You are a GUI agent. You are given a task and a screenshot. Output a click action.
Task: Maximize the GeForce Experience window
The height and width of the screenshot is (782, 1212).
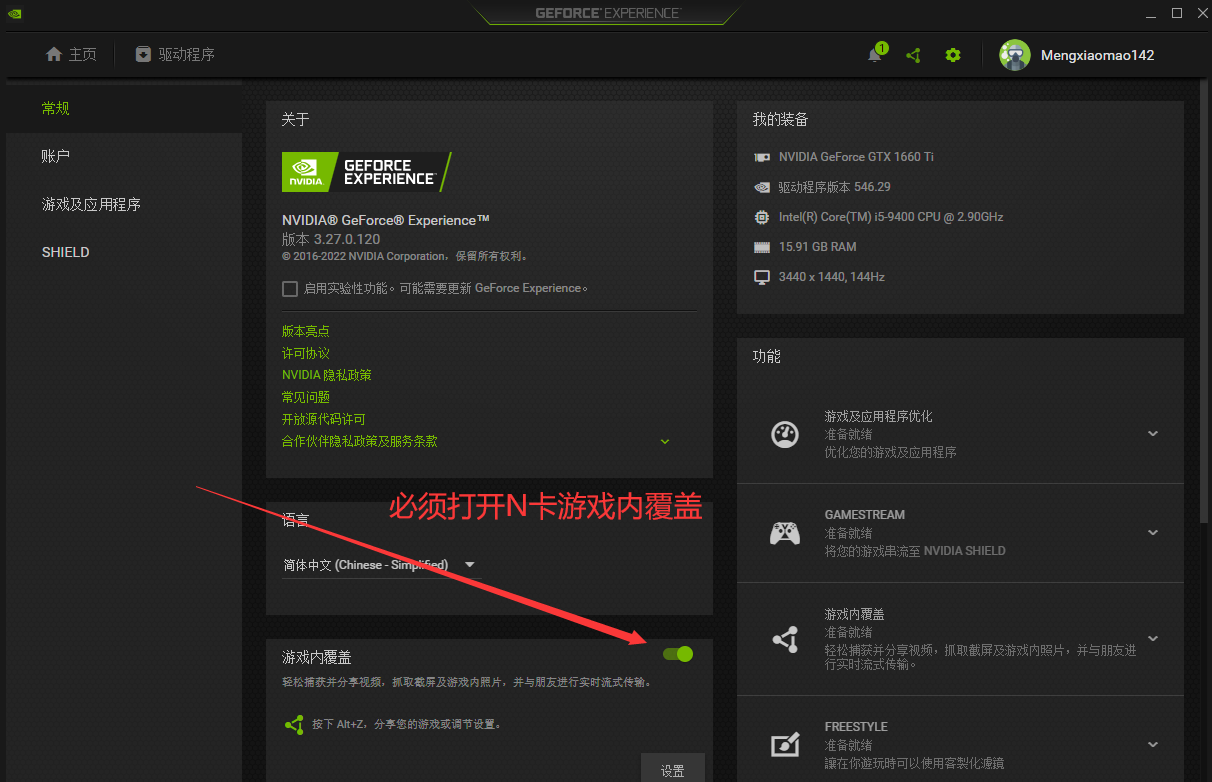[x=1177, y=12]
